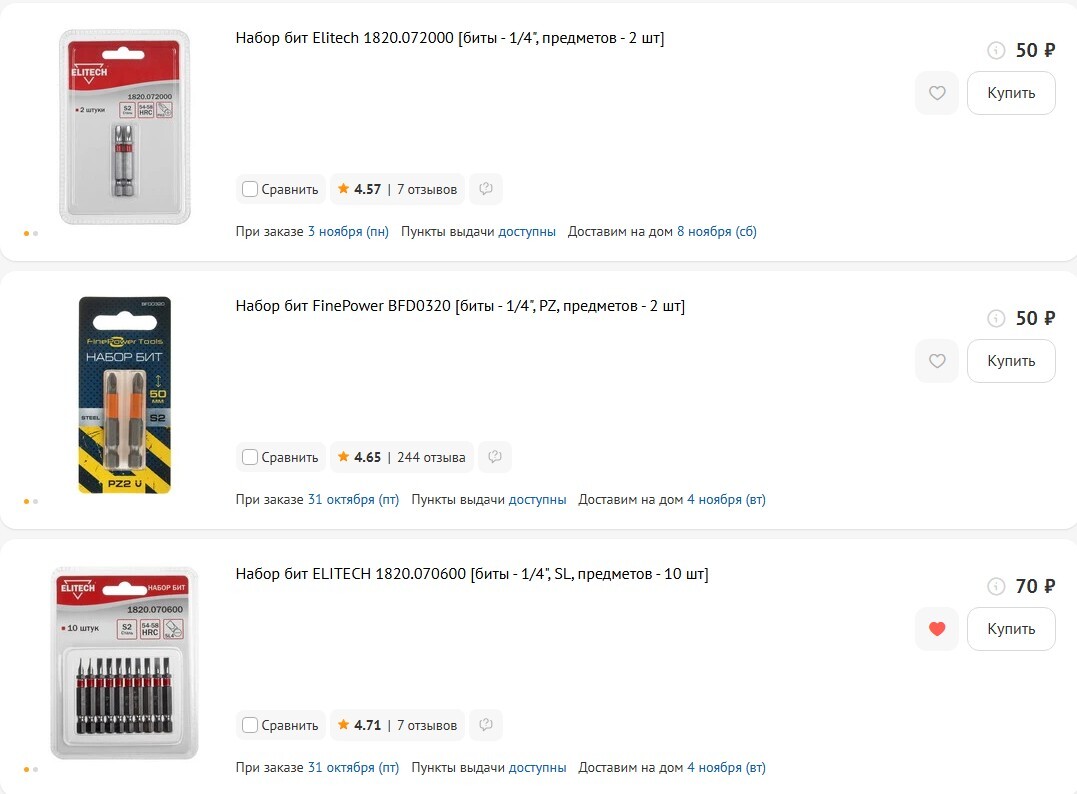Click the 3 ноября (пн) order date
Screen dimensions: 1077x794
(348, 231)
